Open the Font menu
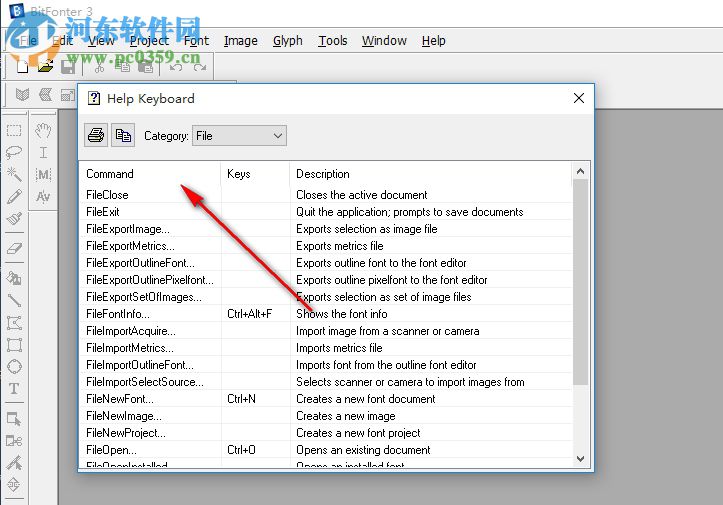The image size is (723, 505). click(x=196, y=41)
